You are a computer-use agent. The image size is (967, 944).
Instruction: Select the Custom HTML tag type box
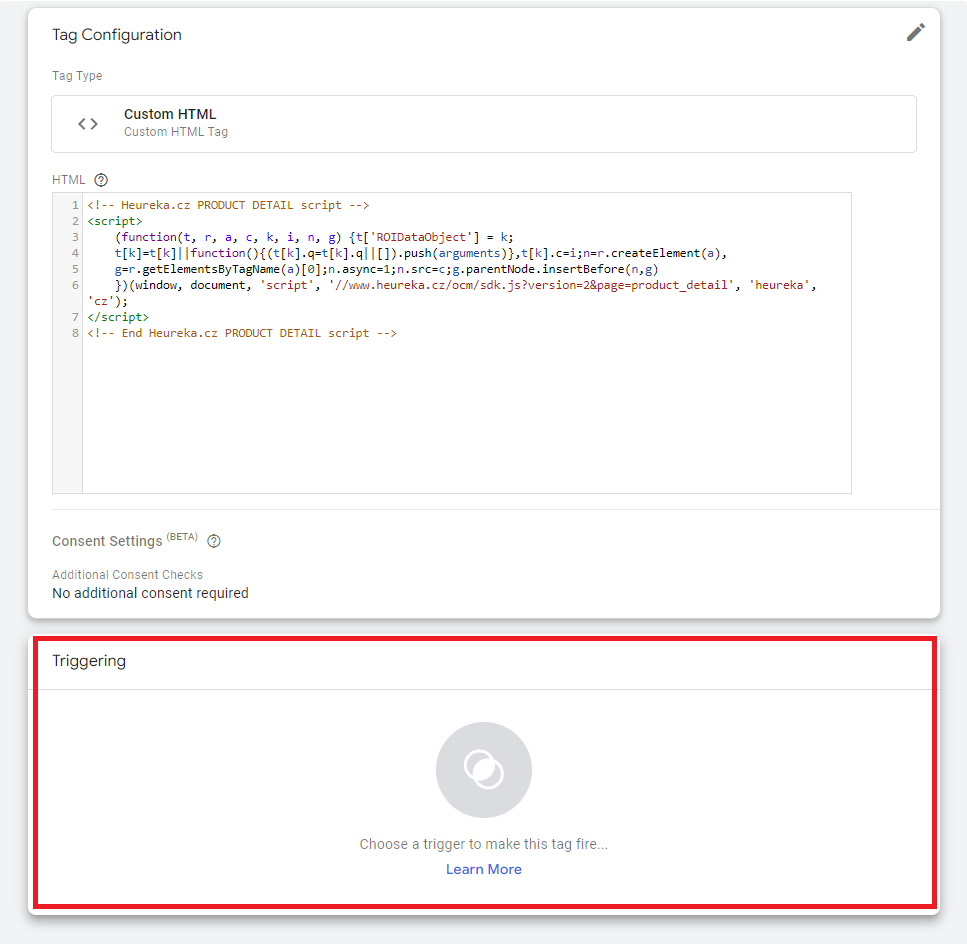tap(484, 124)
